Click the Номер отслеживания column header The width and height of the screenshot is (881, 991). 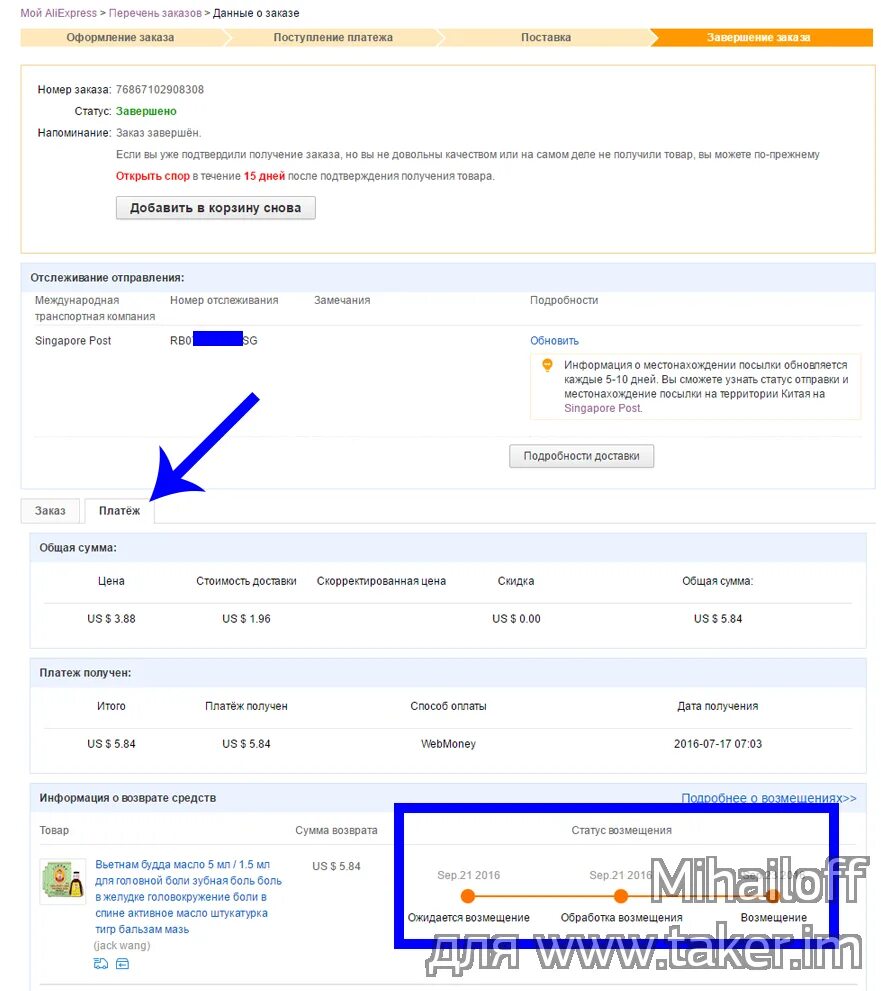224,300
